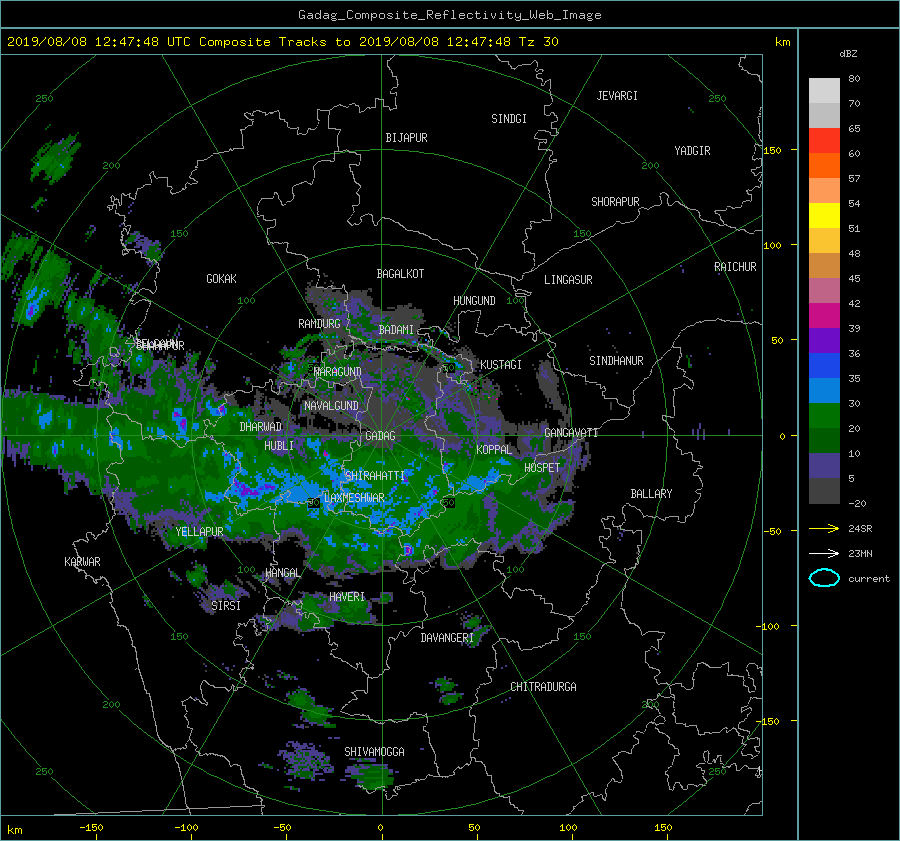Viewport: 900px width, 841px height.
Task: Select the magenta 42 dBZ color swatch
Action: (824, 315)
